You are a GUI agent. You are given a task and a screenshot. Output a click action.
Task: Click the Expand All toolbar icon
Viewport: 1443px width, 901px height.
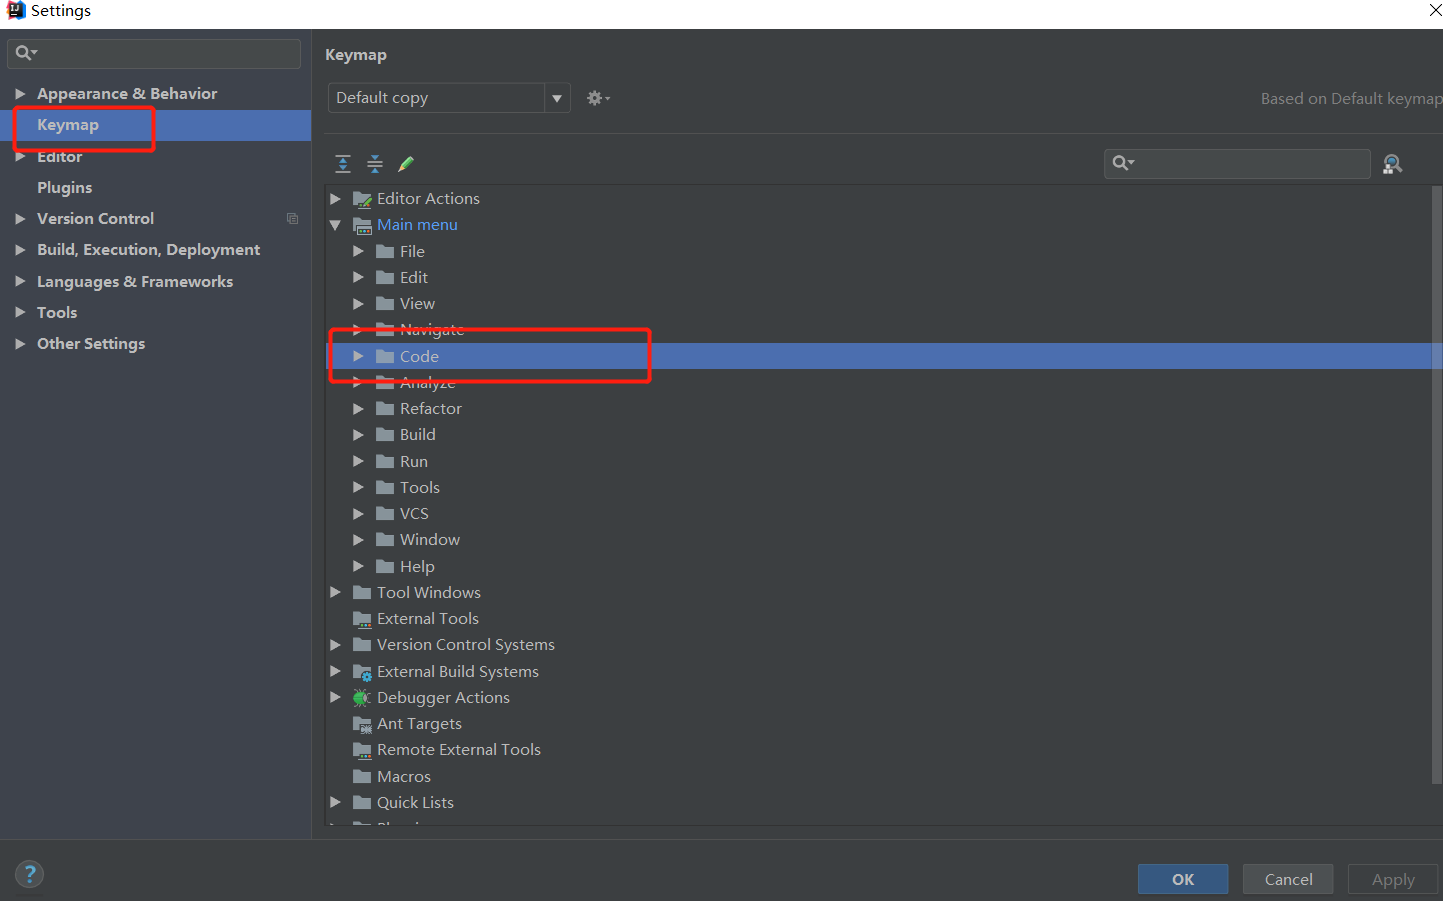(343, 164)
